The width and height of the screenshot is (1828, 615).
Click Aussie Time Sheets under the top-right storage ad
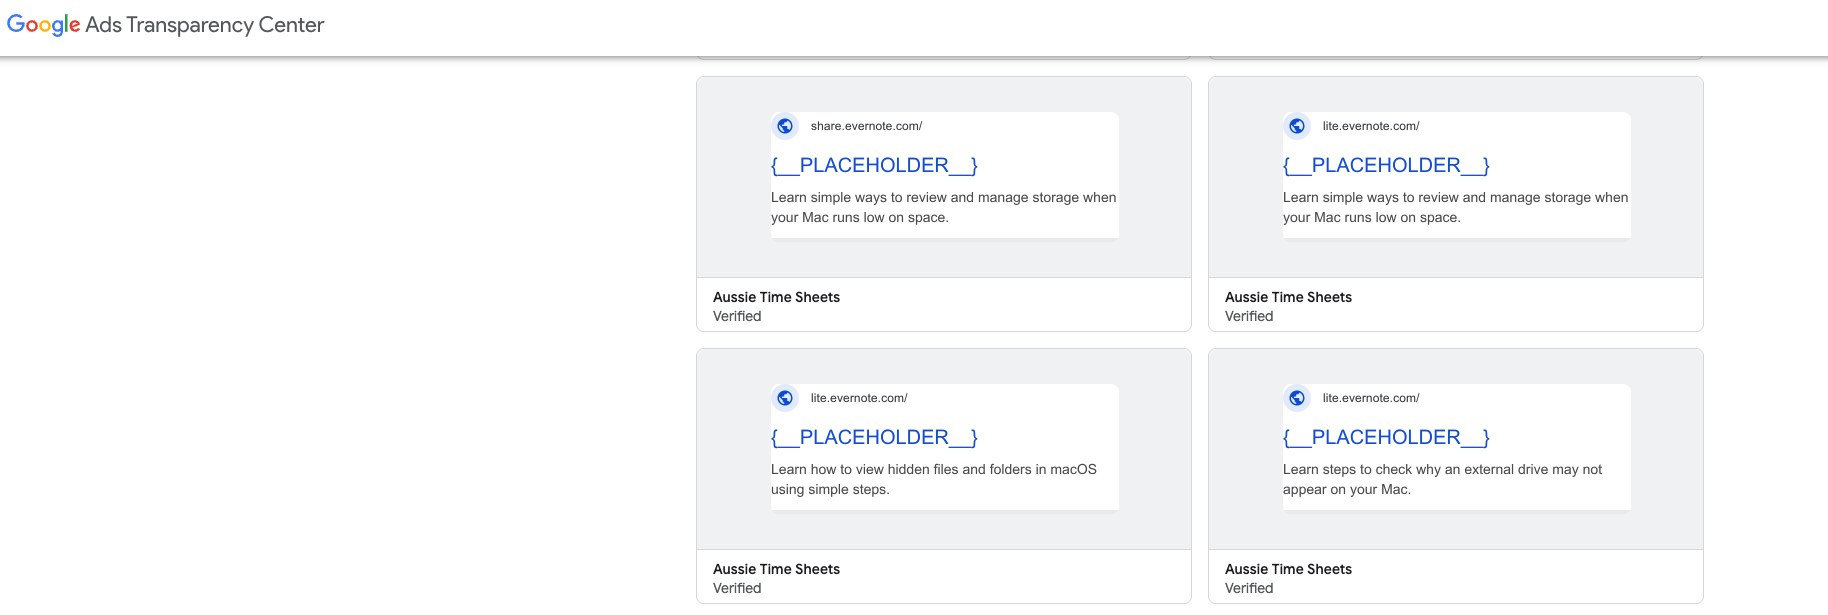tap(1288, 297)
